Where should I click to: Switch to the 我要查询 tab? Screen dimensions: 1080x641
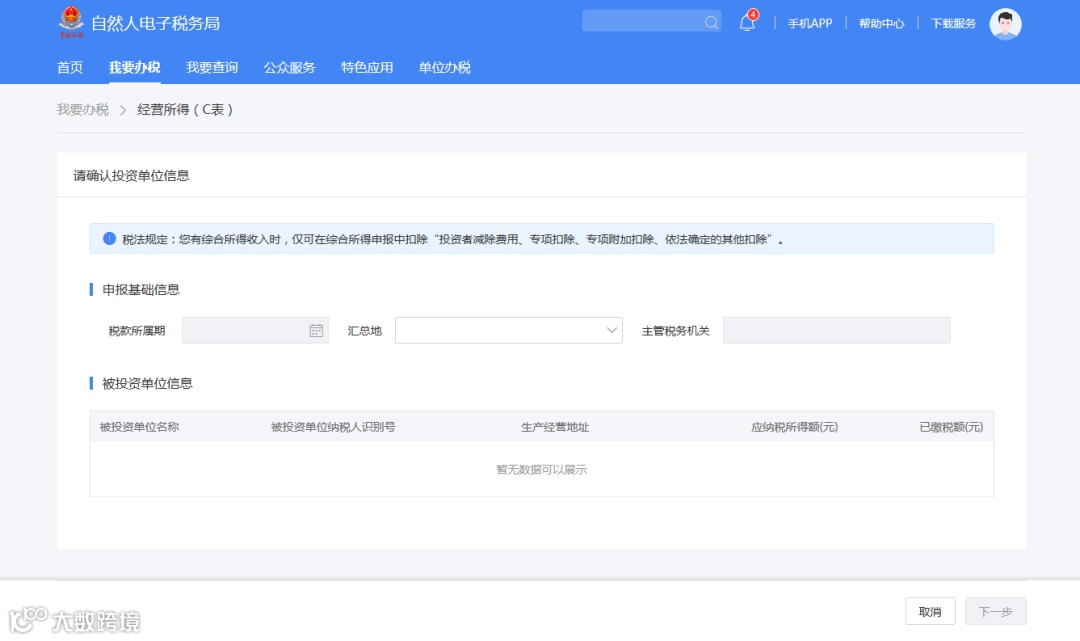[x=211, y=67]
